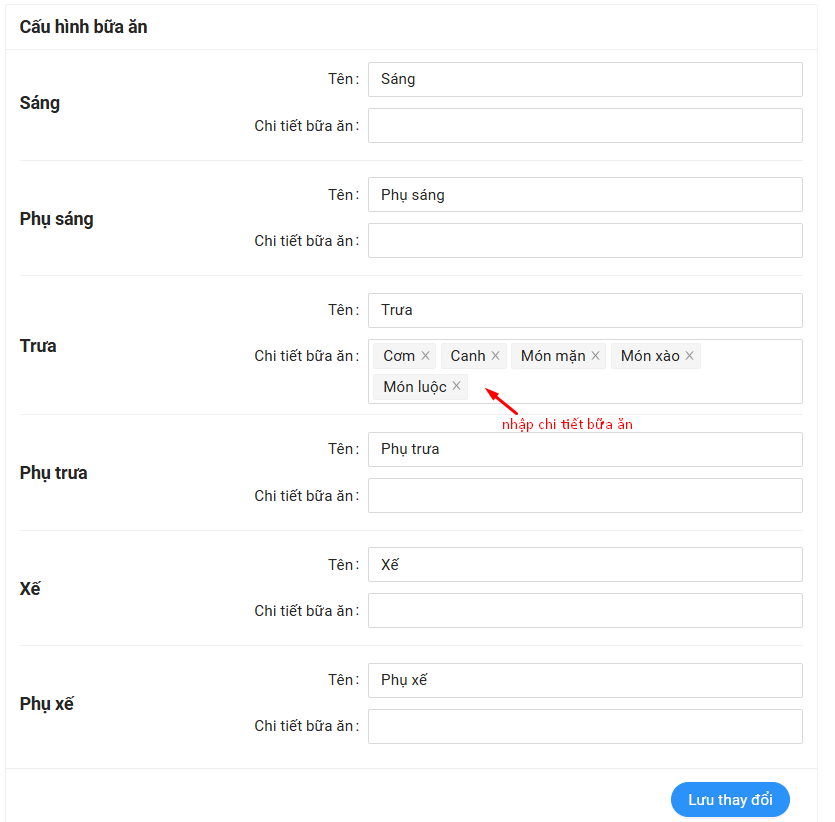Screen dimensions: 835x822
Task: Delete the Món mặn tag
Action: pos(596,356)
